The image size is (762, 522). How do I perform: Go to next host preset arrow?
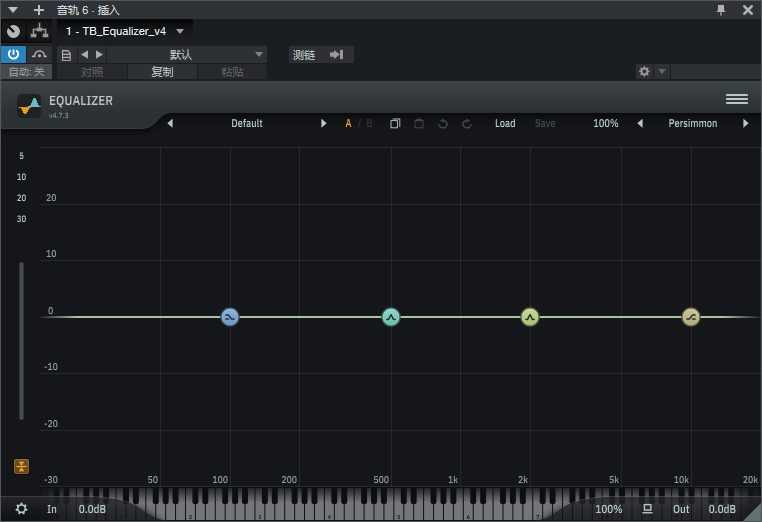(x=99, y=54)
